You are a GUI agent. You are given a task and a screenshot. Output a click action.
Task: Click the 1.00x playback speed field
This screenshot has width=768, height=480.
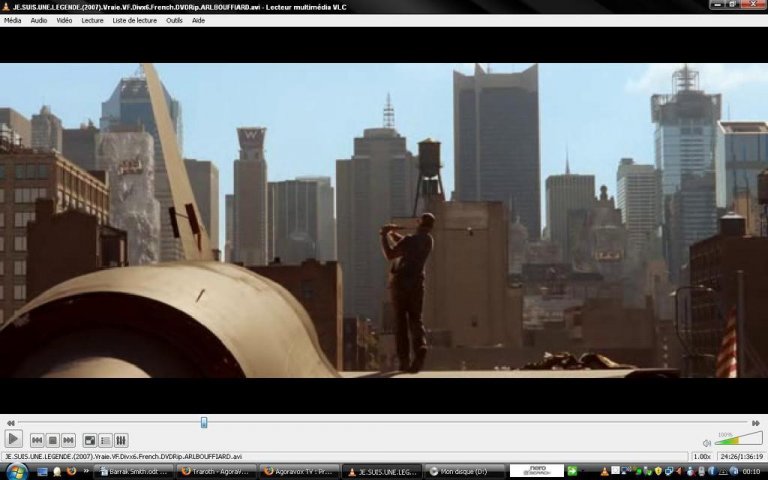702,456
